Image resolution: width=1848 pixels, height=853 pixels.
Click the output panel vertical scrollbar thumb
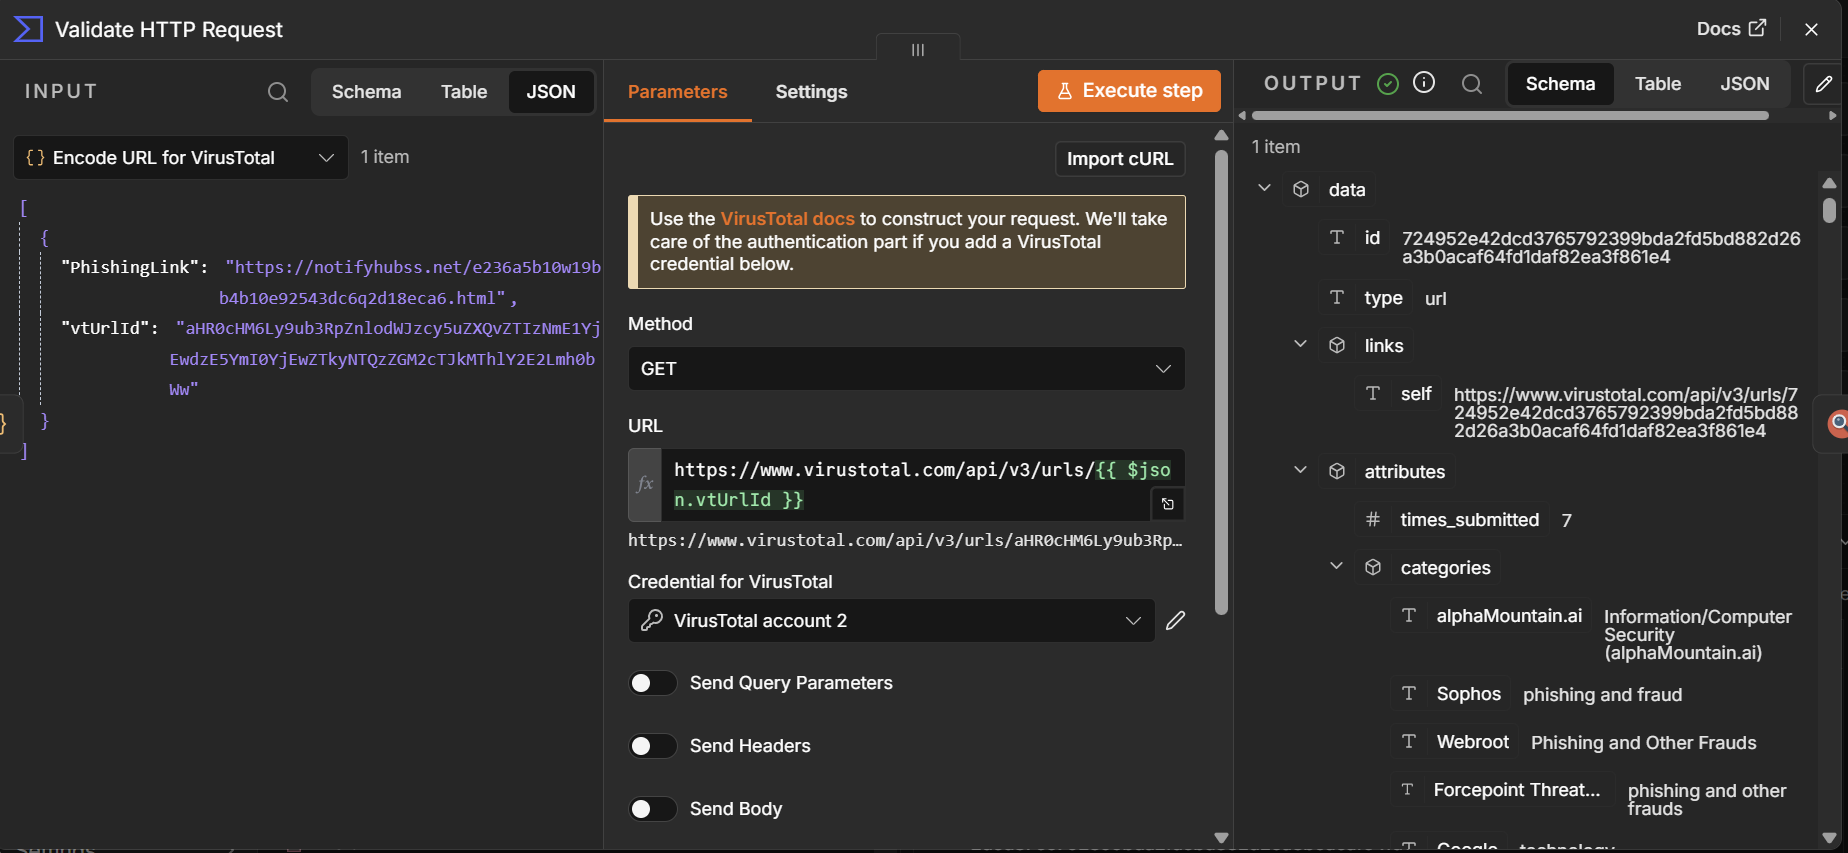coord(1829,210)
